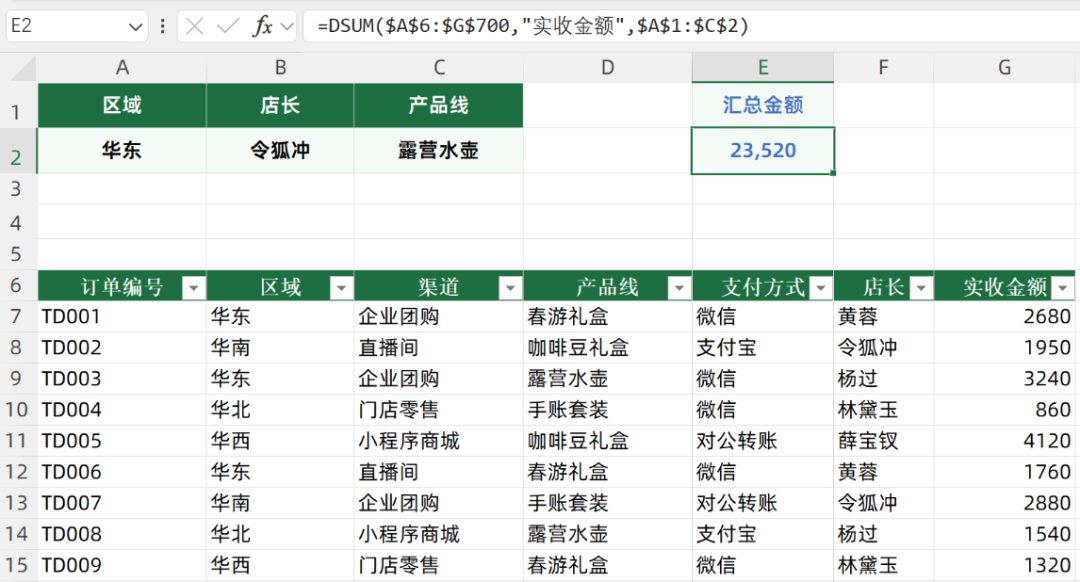Select column E header
The image size is (1080, 582).
point(763,68)
